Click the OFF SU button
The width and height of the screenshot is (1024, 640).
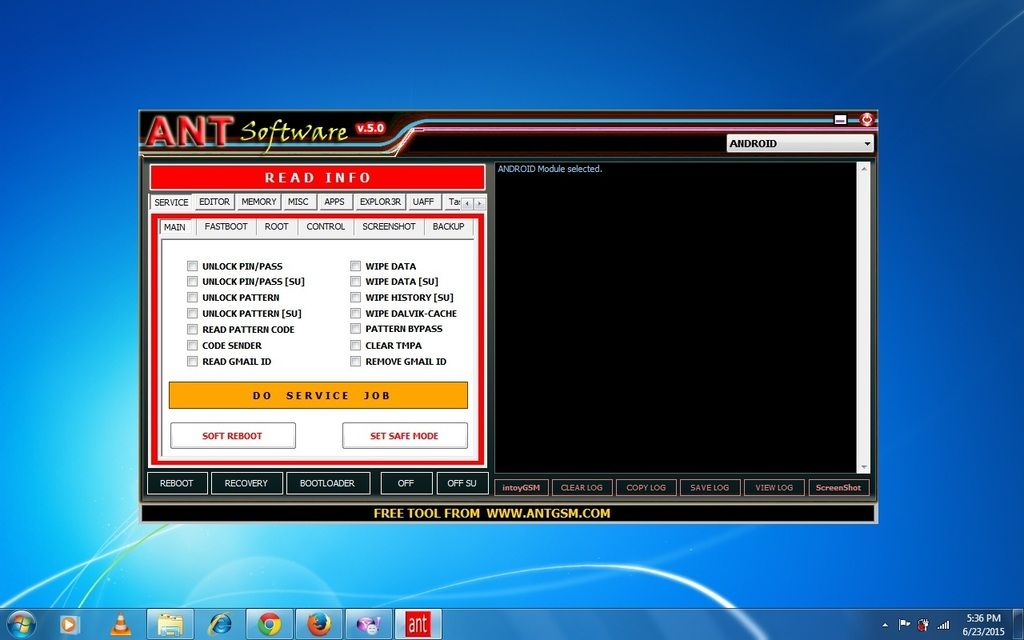[462, 483]
